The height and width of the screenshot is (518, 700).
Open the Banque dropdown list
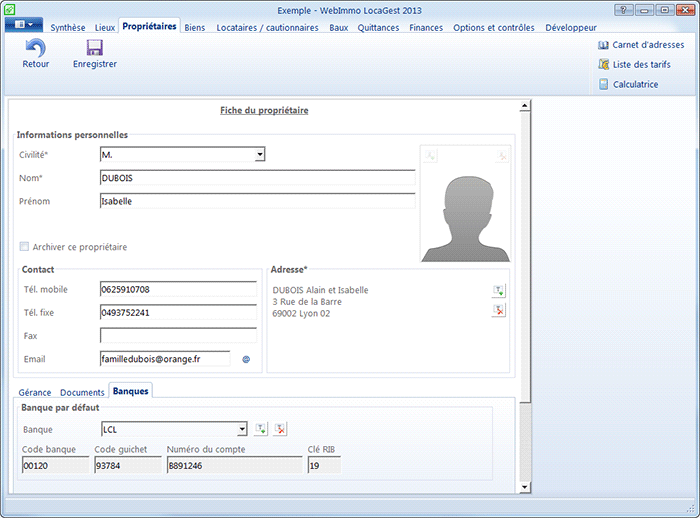tap(241, 430)
